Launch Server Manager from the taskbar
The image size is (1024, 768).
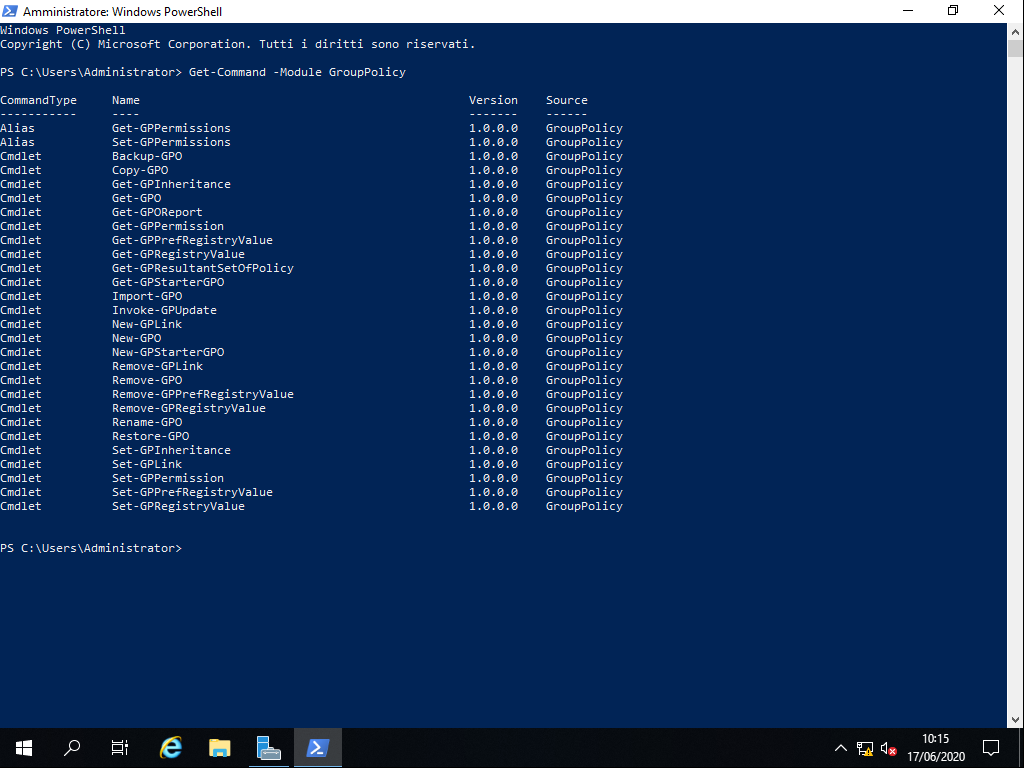point(268,747)
